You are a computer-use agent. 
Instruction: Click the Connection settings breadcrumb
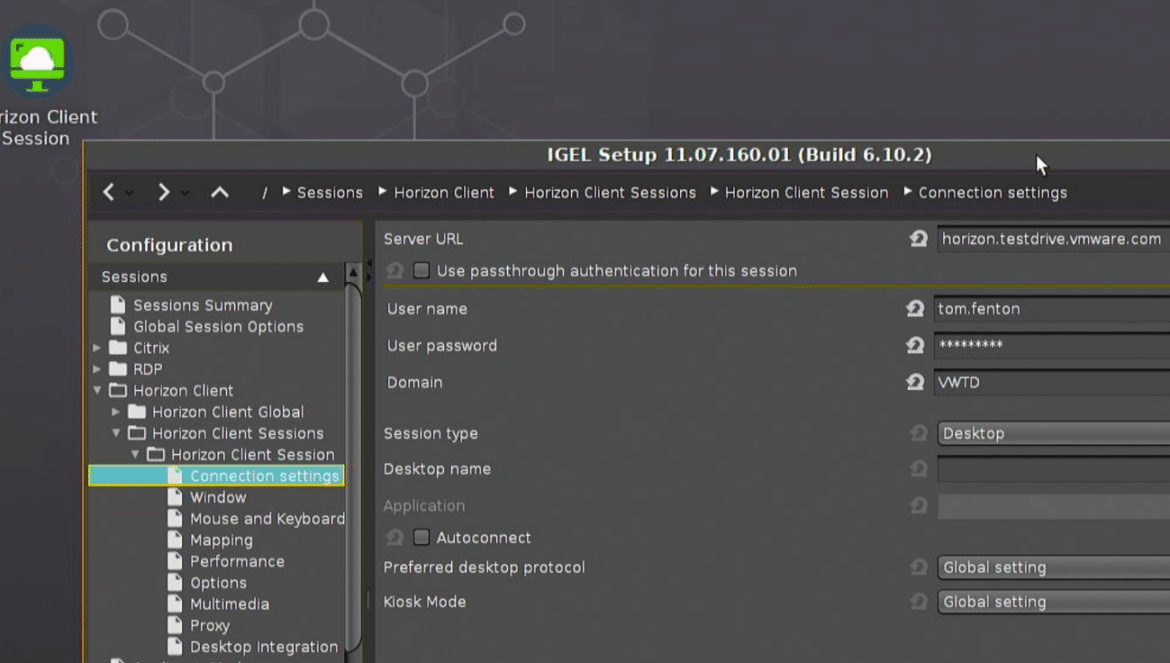tap(992, 192)
